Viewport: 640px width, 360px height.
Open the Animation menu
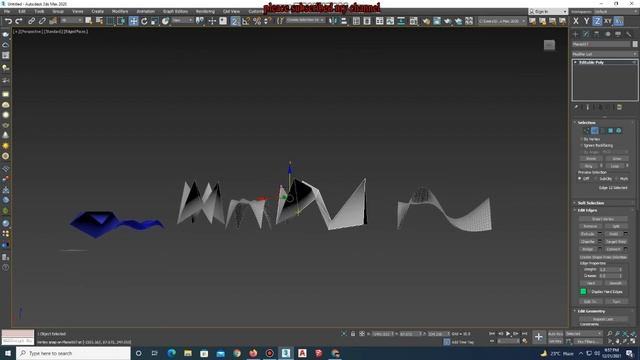coord(145,11)
